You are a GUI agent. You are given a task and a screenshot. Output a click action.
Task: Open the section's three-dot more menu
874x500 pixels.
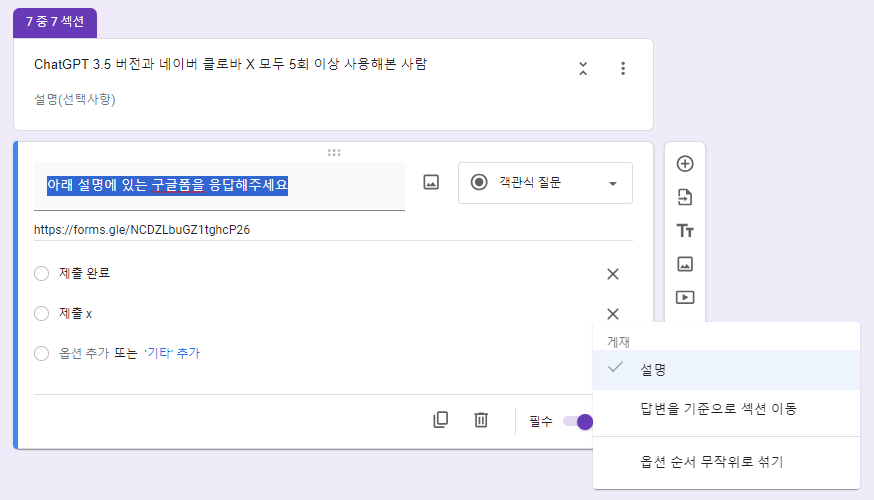pyautogui.click(x=623, y=69)
